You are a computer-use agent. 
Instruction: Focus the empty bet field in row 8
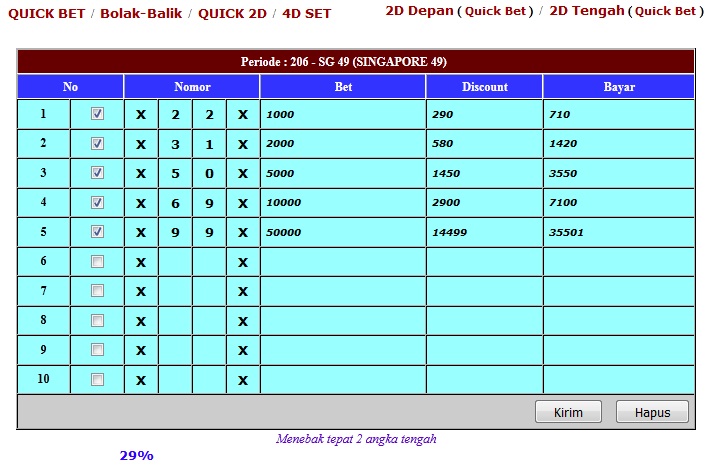pyautogui.click(x=343, y=321)
